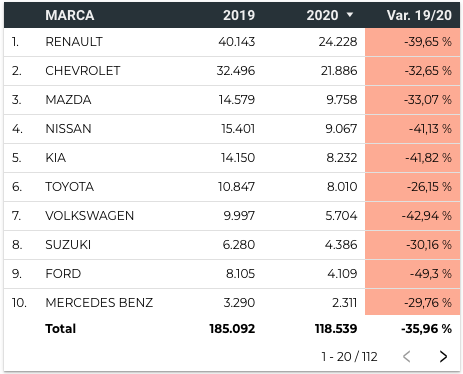Select the FORD brand row
Viewport: 463px width, 374px height.
[232, 274]
